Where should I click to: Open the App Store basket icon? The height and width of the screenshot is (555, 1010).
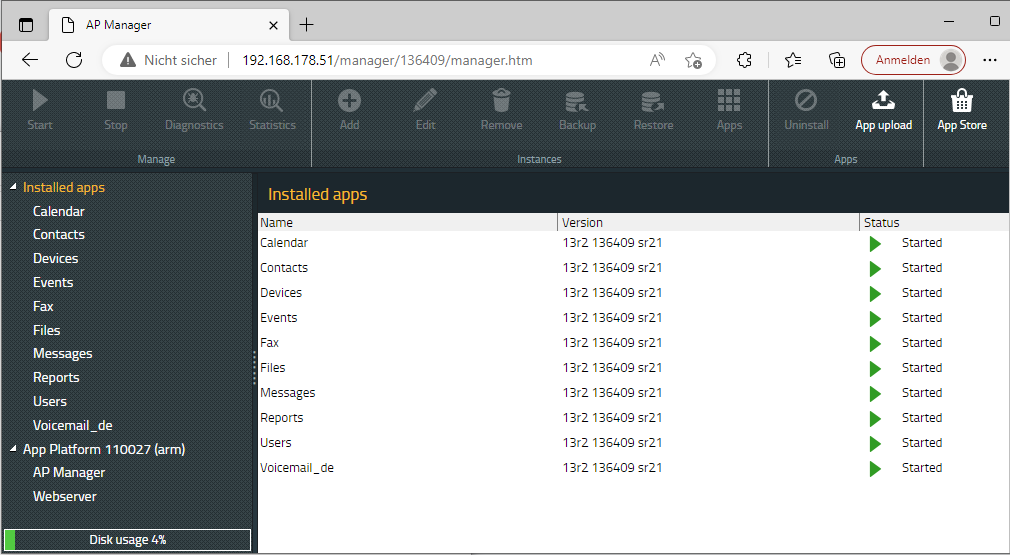tap(961, 101)
